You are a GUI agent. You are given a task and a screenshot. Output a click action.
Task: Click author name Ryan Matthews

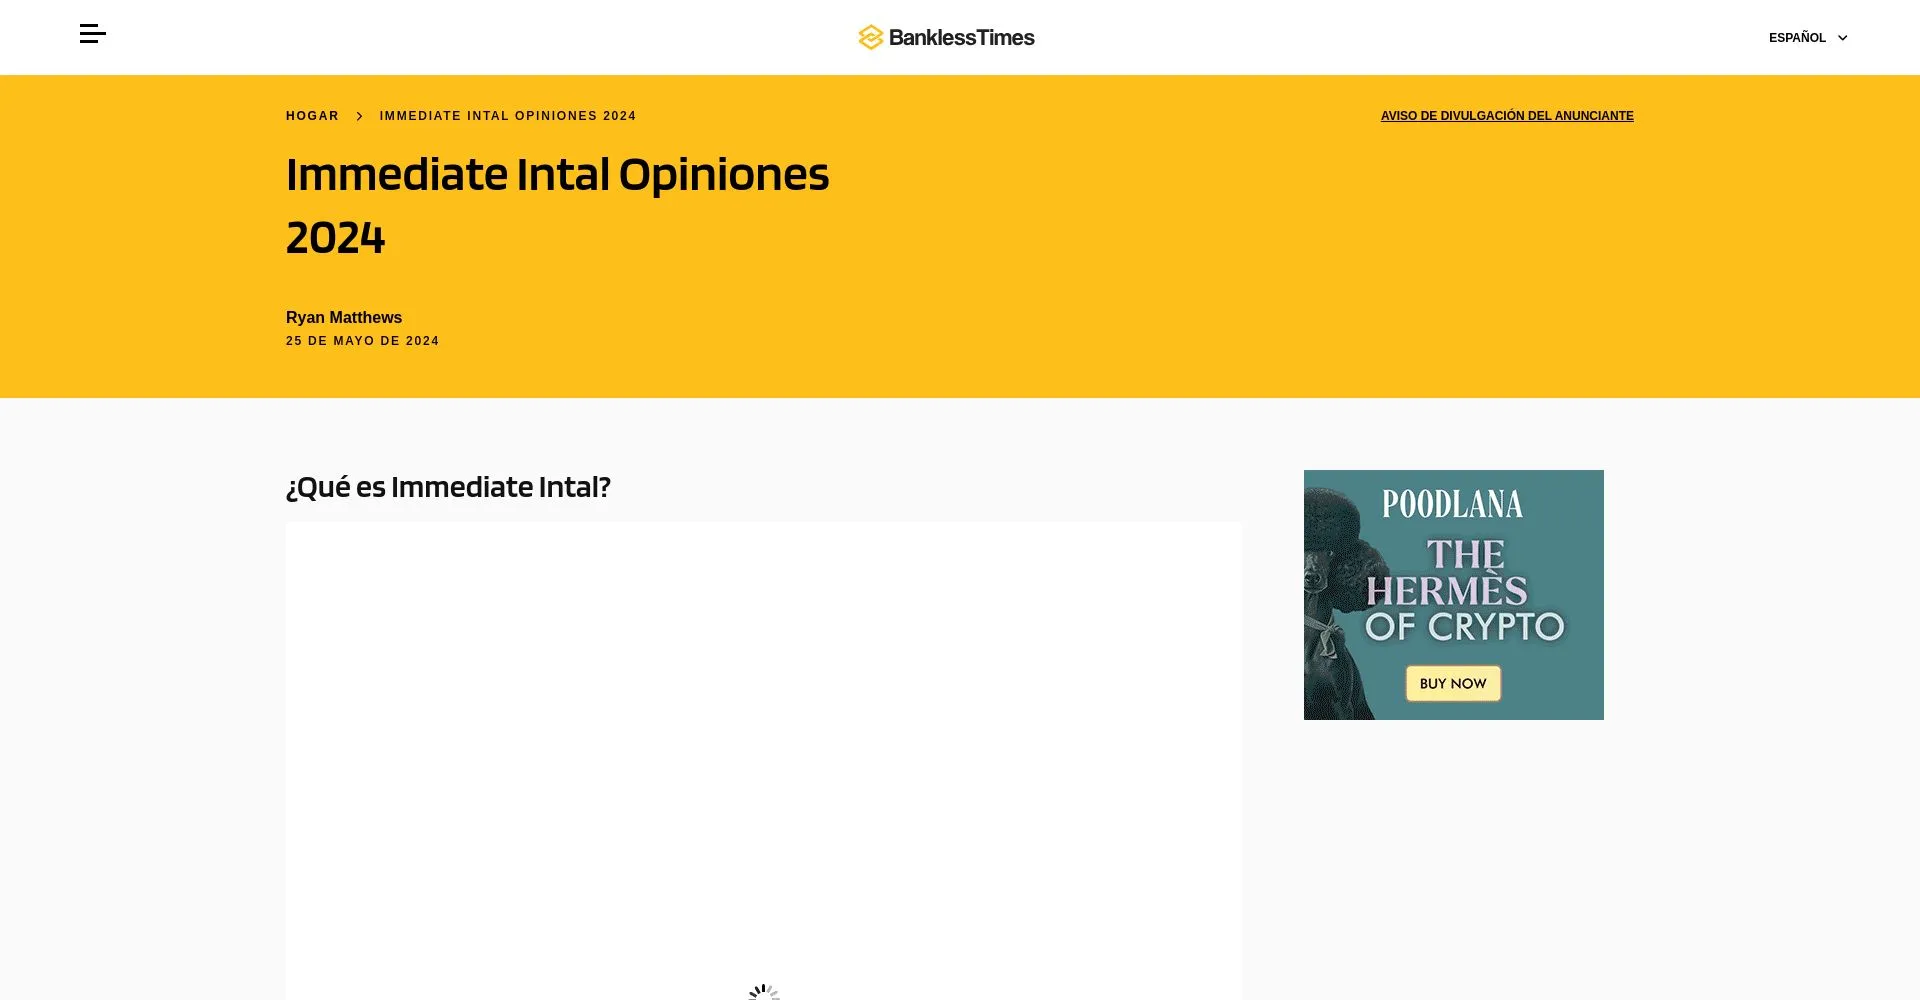coord(344,317)
